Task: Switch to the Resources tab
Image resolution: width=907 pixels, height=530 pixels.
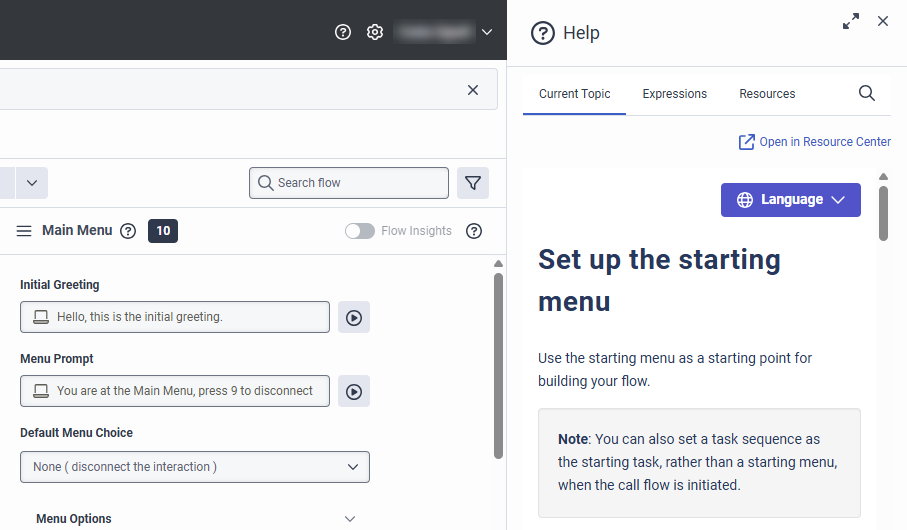Action: pyautogui.click(x=767, y=94)
